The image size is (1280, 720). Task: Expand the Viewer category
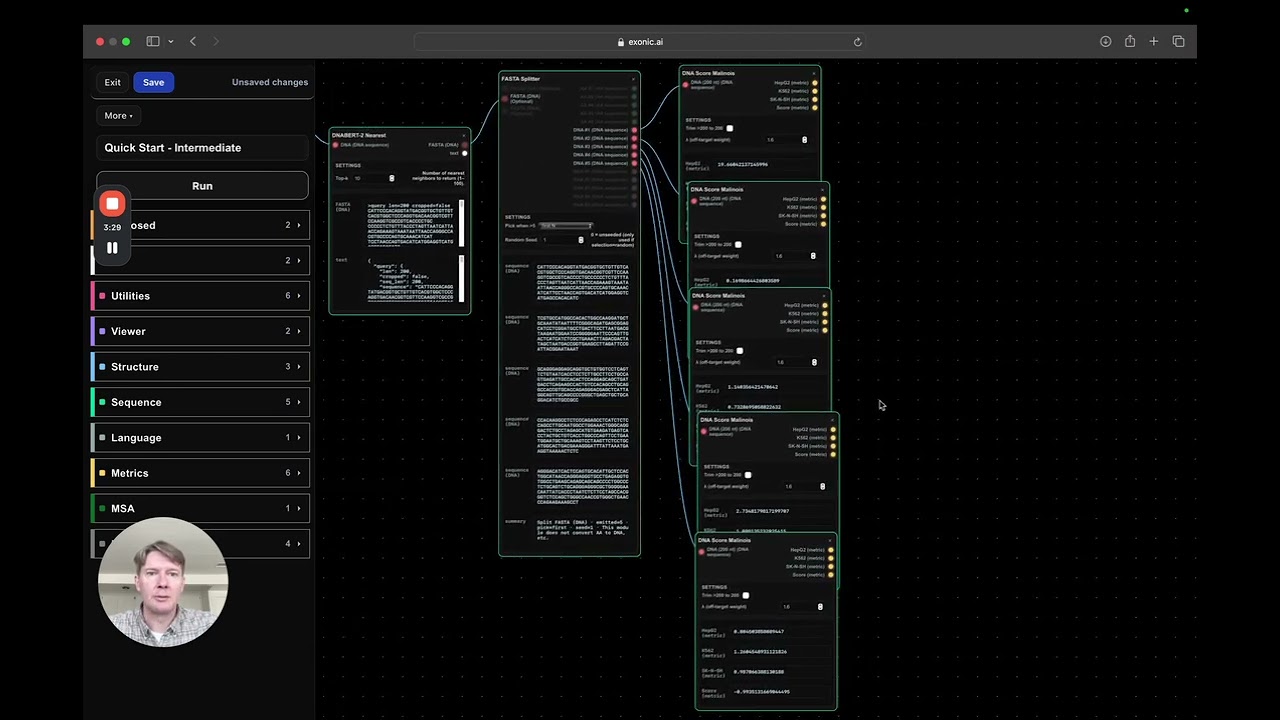[x=200, y=331]
